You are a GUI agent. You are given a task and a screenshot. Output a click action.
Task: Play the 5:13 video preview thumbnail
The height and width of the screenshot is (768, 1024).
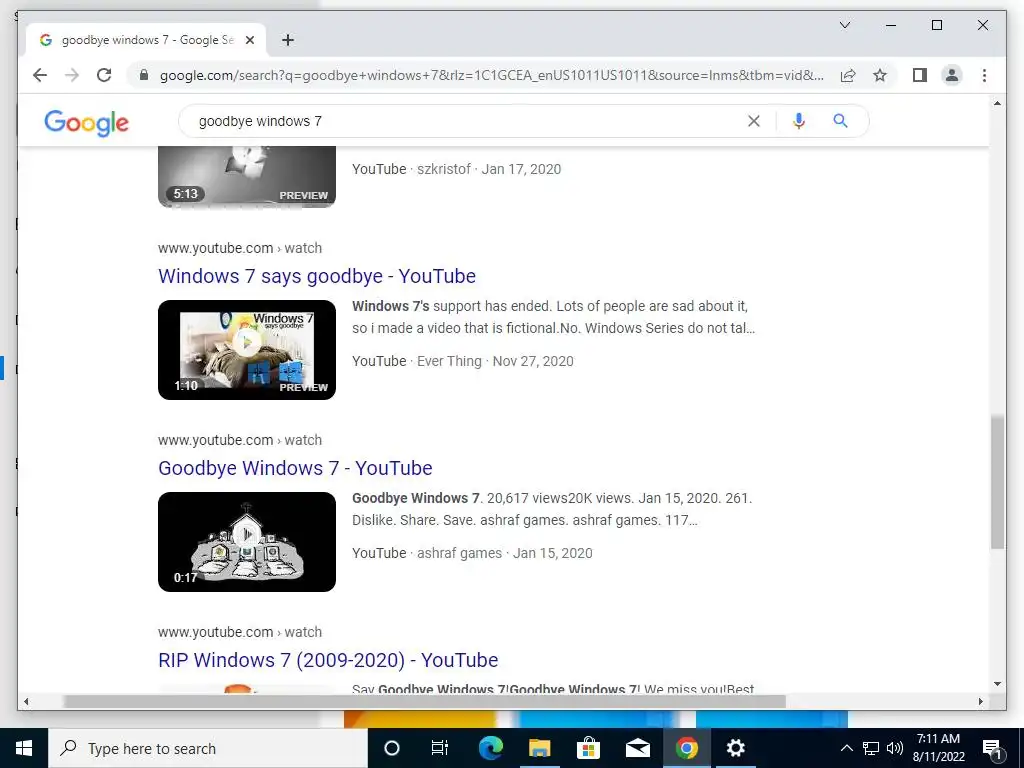point(247,176)
